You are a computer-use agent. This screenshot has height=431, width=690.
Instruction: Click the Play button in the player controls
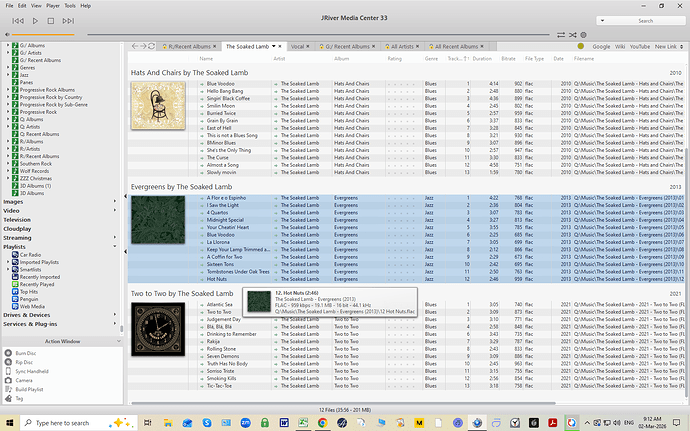tap(36, 20)
